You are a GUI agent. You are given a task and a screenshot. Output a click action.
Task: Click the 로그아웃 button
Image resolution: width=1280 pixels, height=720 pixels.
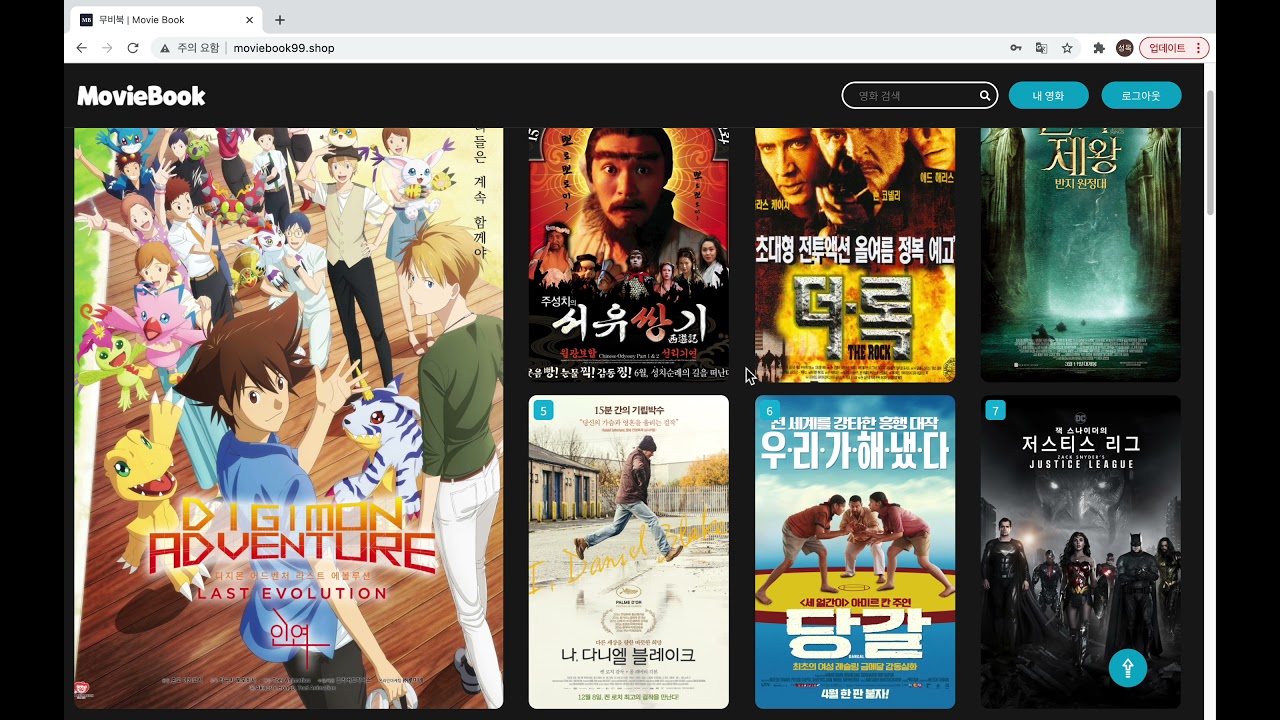pyautogui.click(x=1141, y=96)
